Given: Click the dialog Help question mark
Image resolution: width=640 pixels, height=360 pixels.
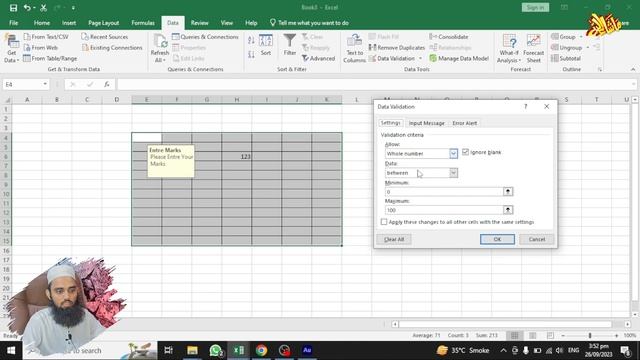Looking at the screenshot, I should pos(526,107).
